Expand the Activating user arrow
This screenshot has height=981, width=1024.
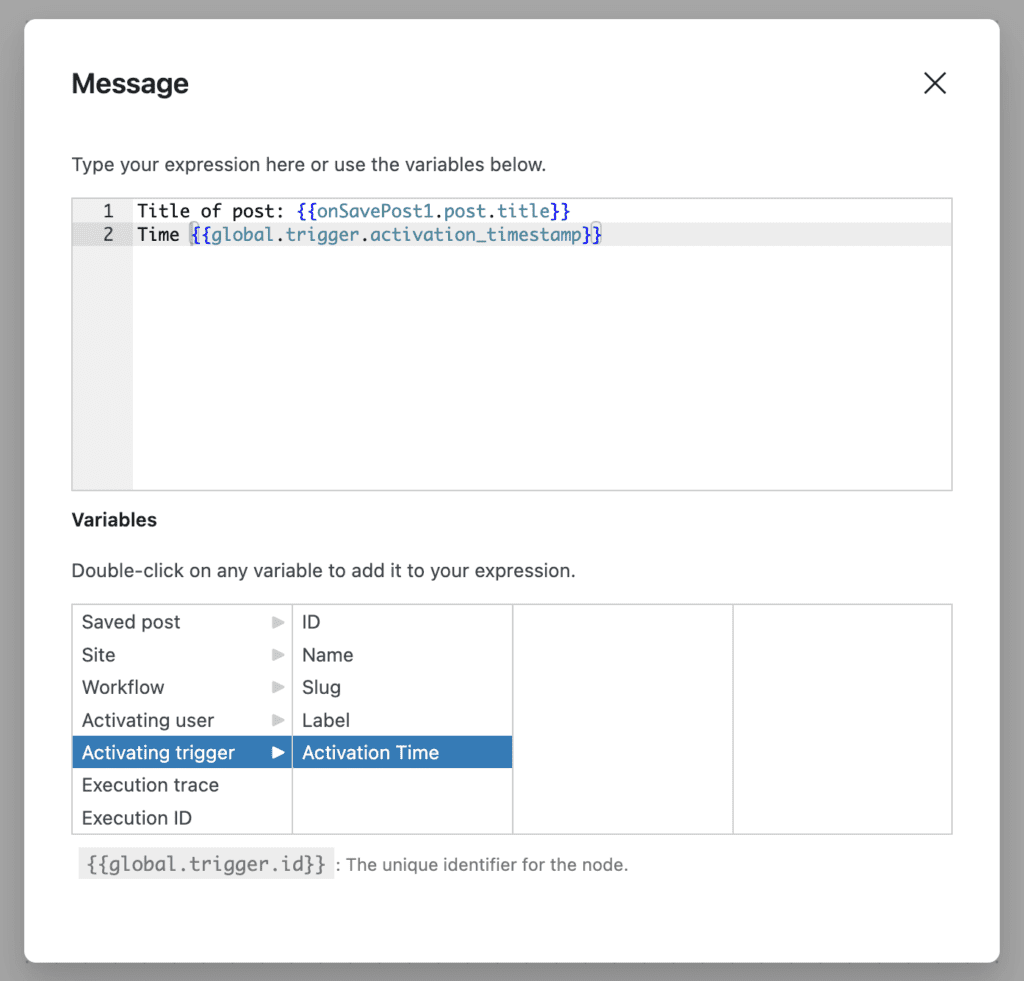278,720
